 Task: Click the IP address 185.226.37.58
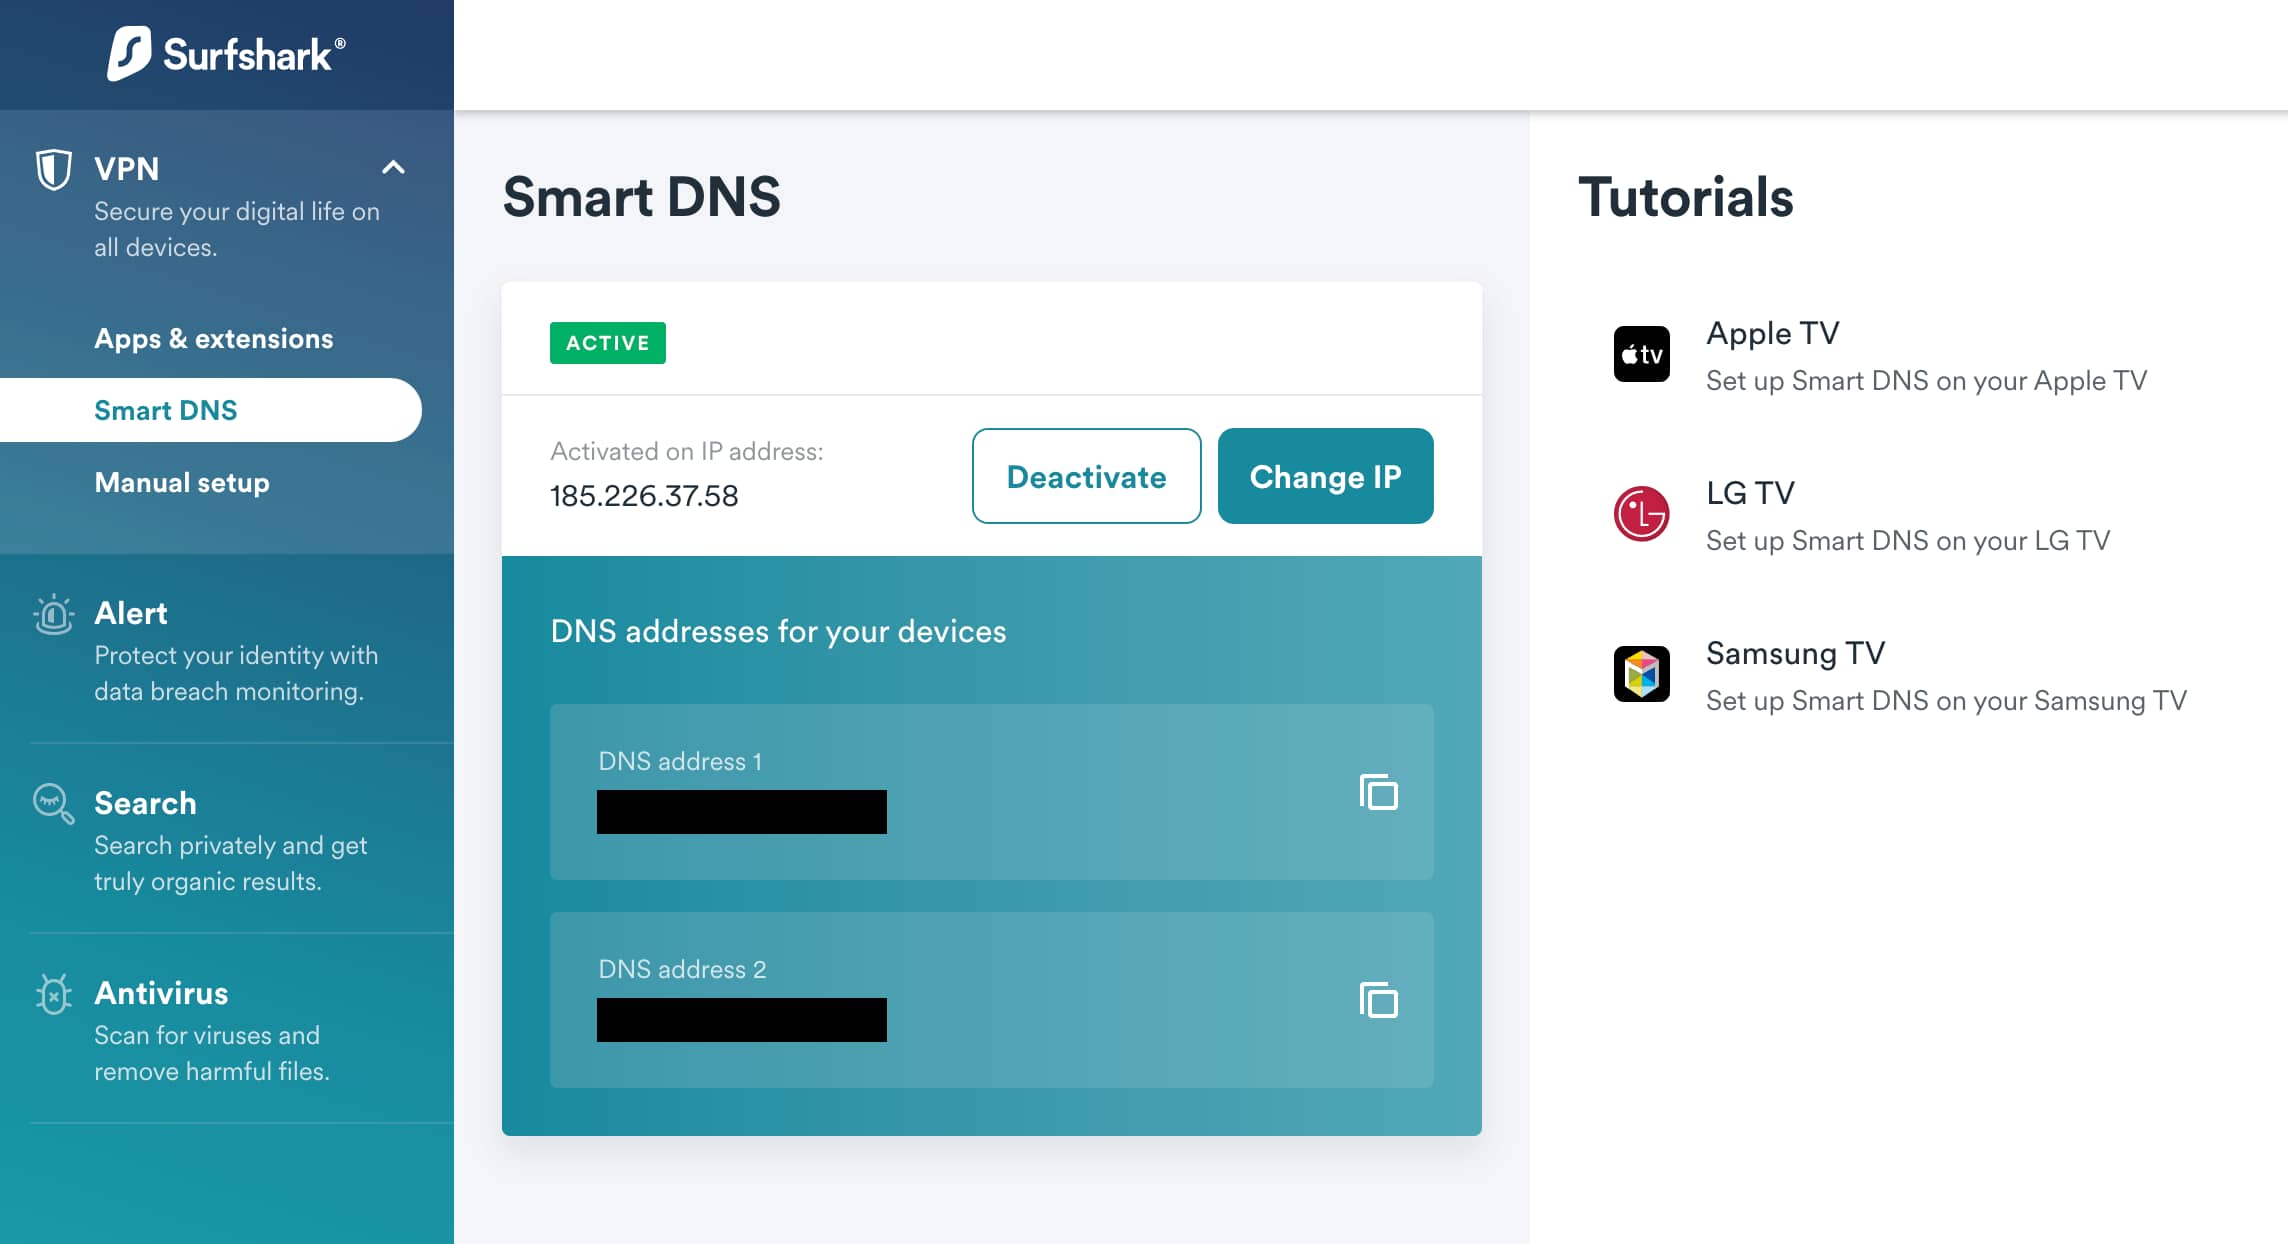pos(644,496)
